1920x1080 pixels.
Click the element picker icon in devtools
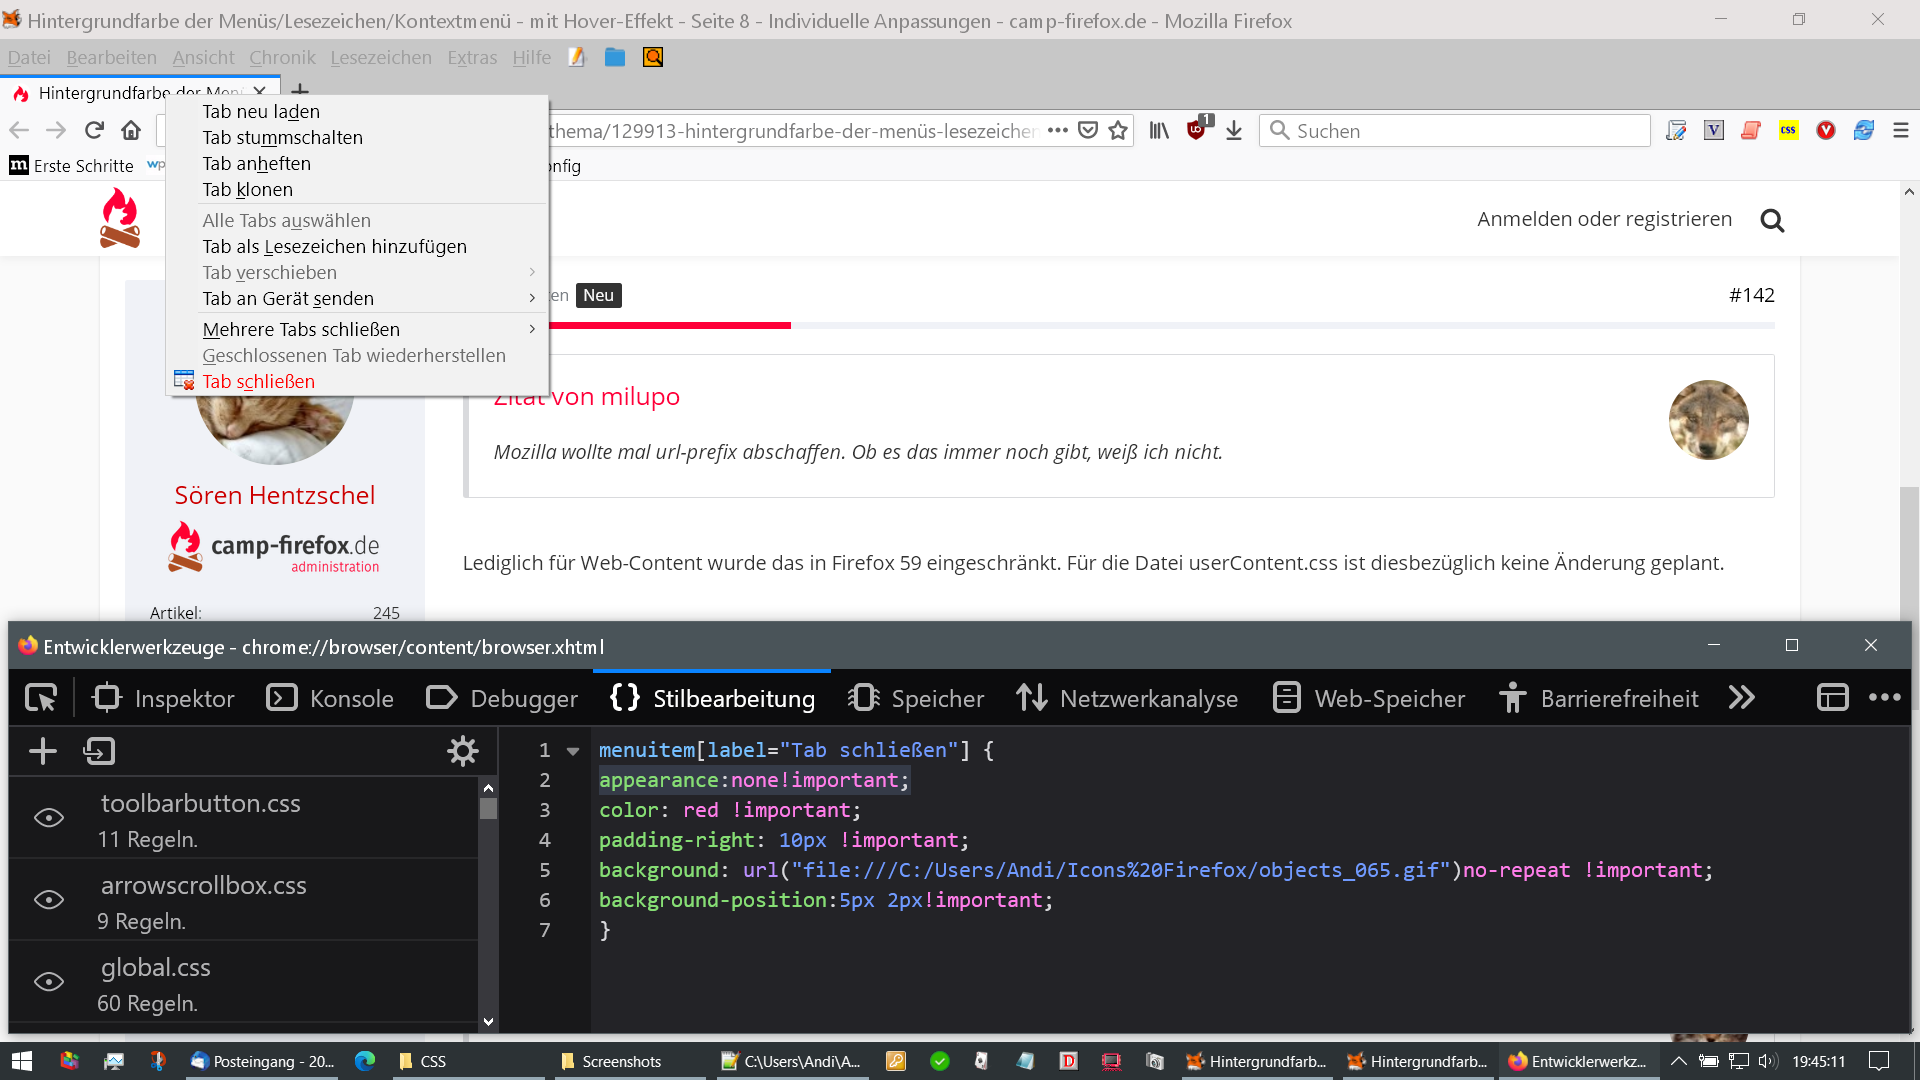coord(41,698)
